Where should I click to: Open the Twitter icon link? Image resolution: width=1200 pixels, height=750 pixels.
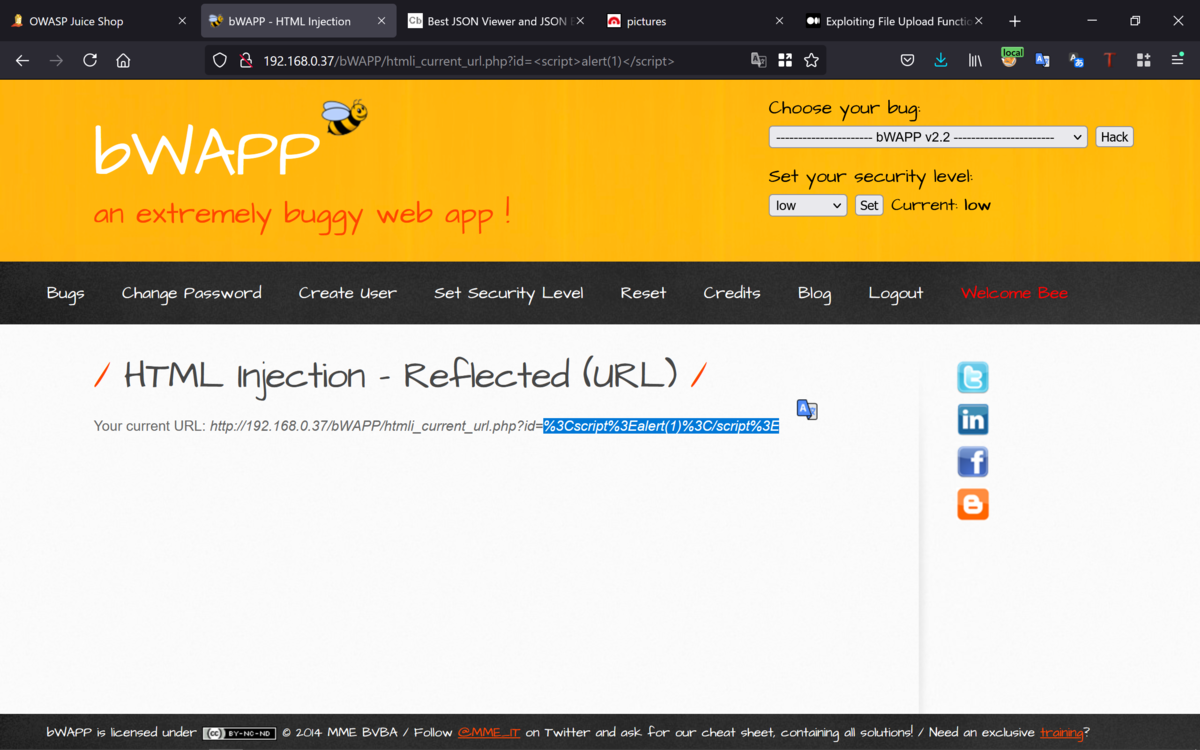(x=973, y=377)
